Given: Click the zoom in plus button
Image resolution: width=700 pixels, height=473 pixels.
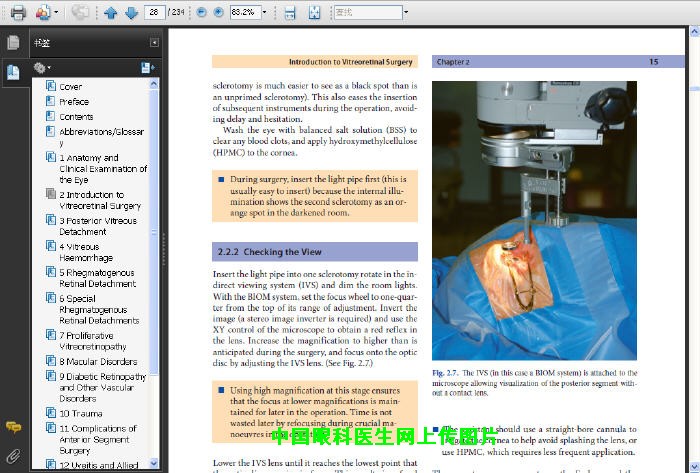Looking at the screenshot, I should tap(218, 12).
